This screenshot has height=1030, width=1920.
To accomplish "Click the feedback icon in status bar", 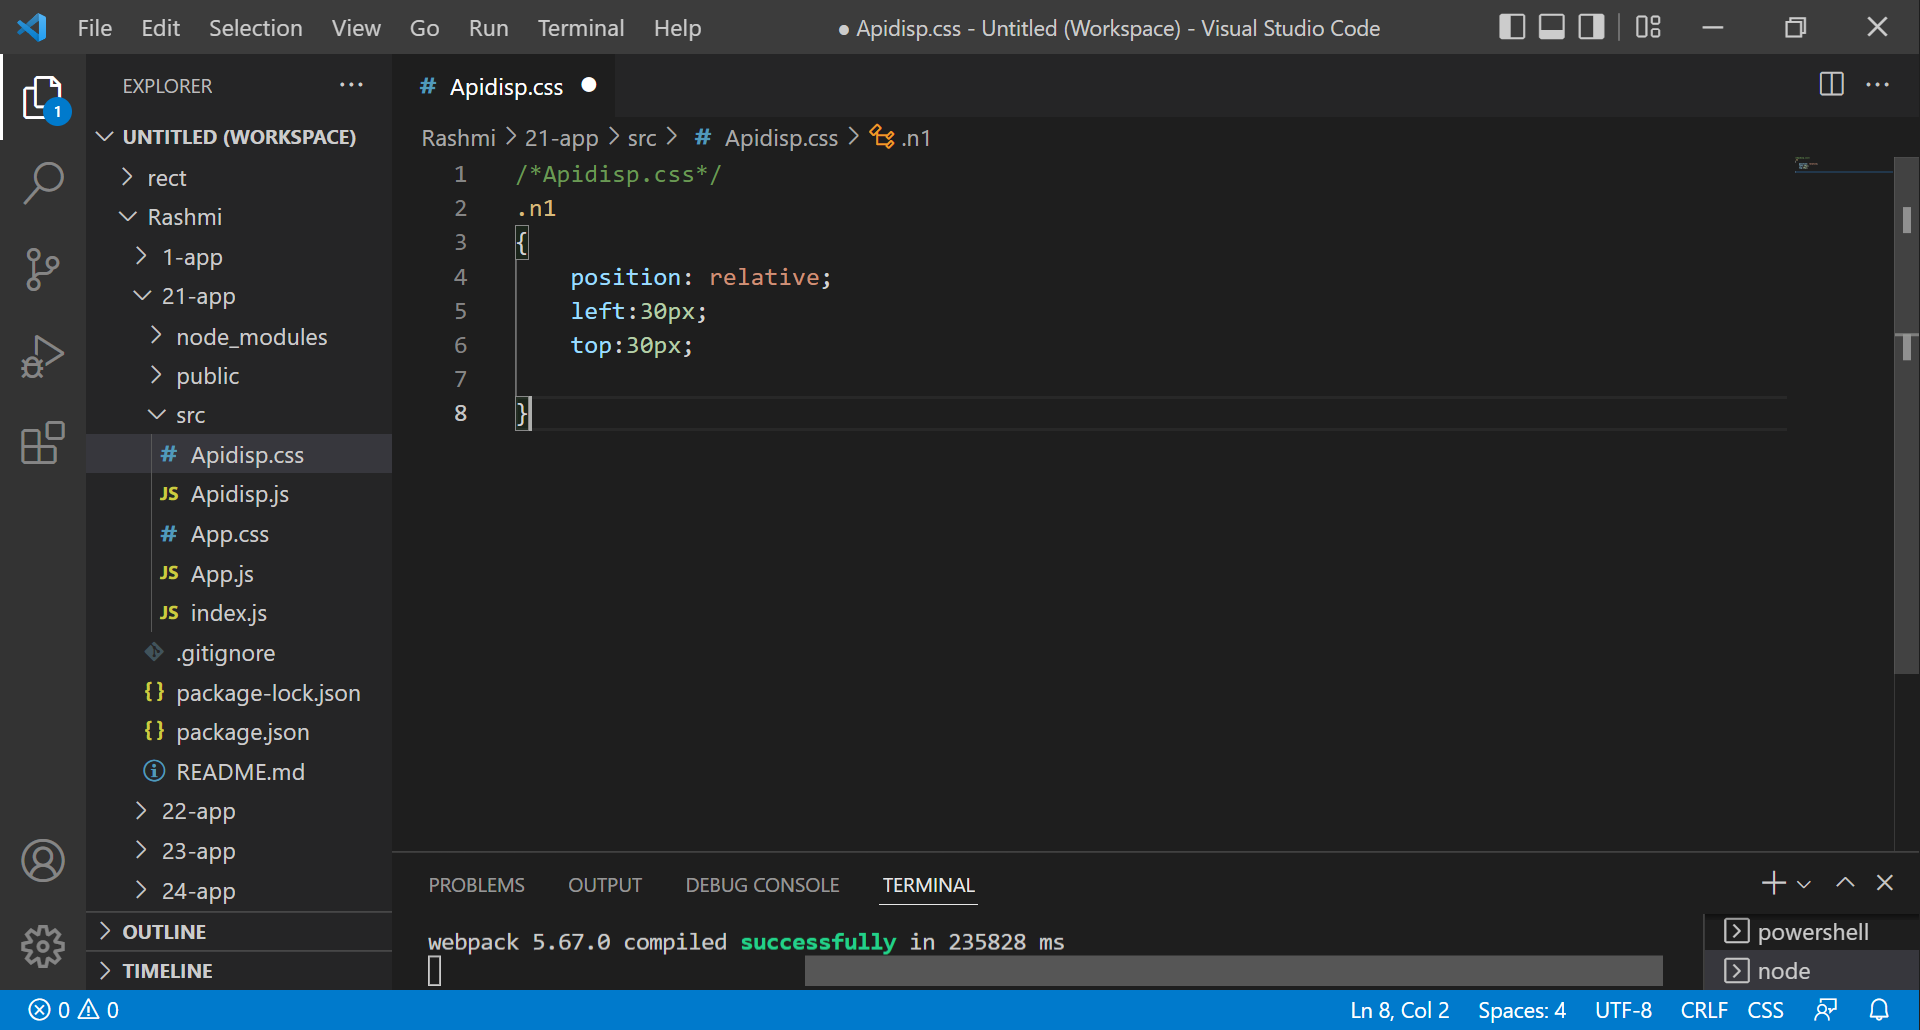I will point(1826,1010).
